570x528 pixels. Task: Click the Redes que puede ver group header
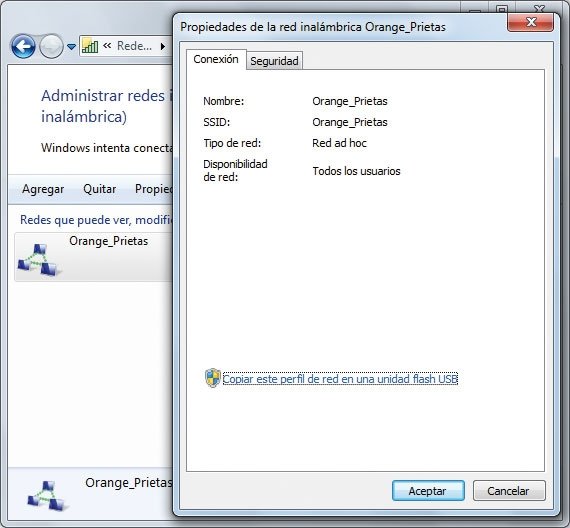[x=96, y=220]
